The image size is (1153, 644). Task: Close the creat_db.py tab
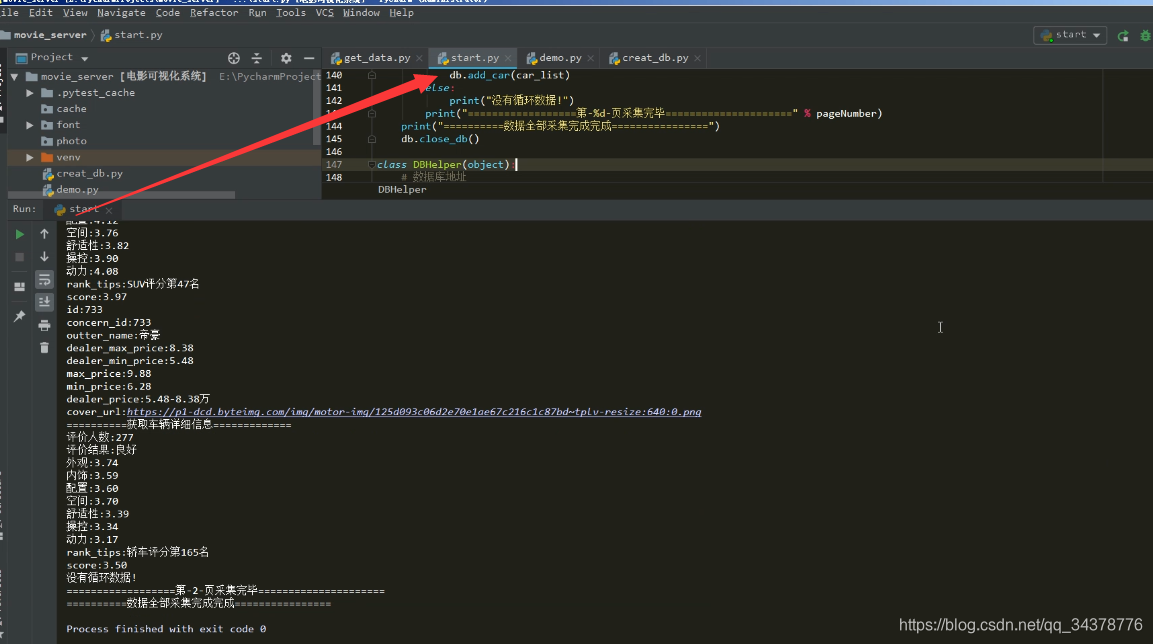tap(697, 59)
